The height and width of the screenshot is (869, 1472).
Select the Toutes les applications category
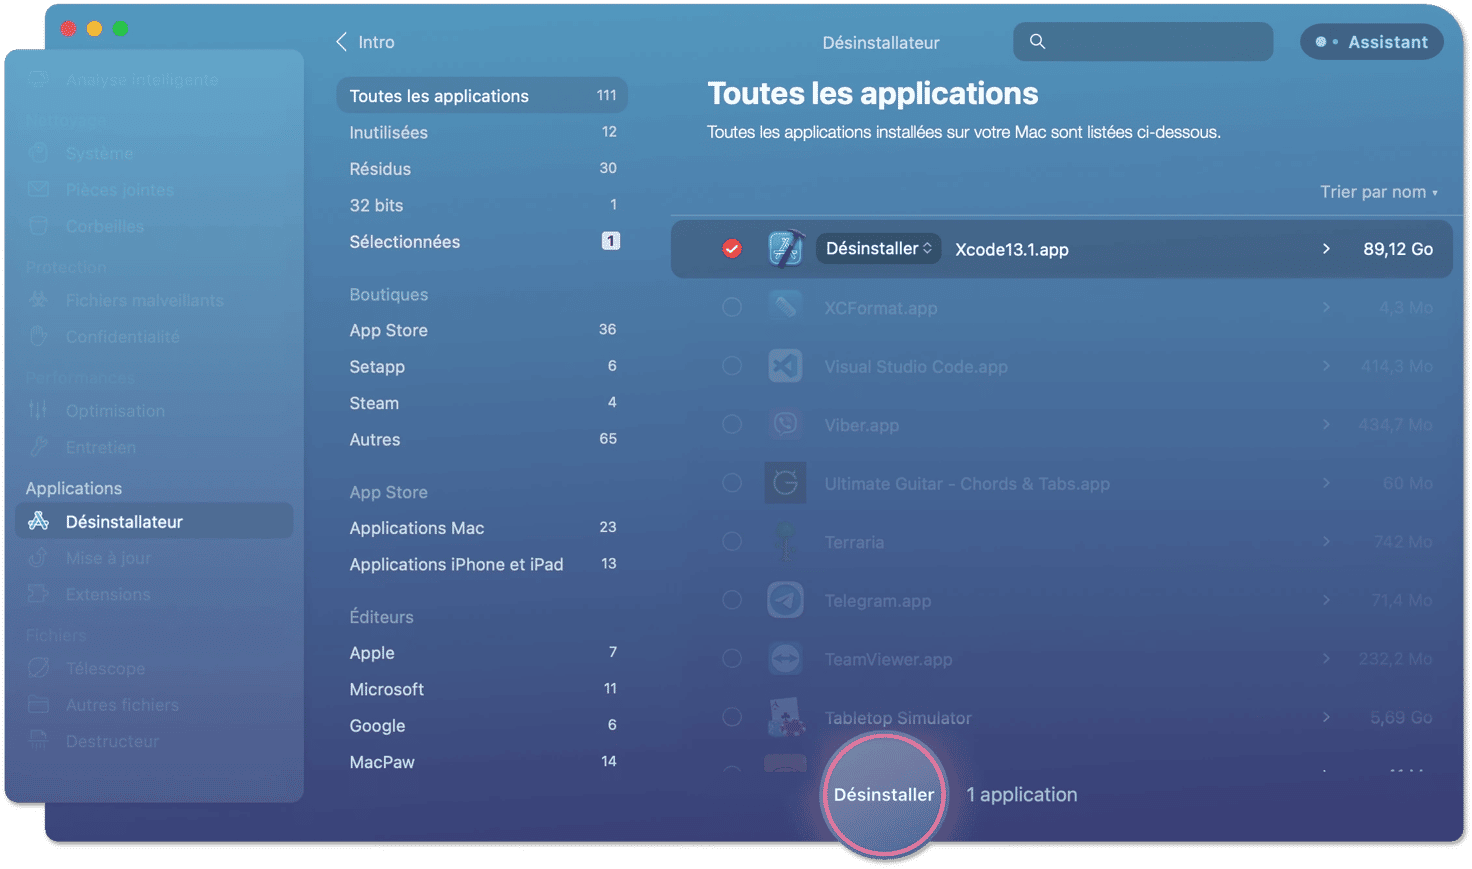482,96
